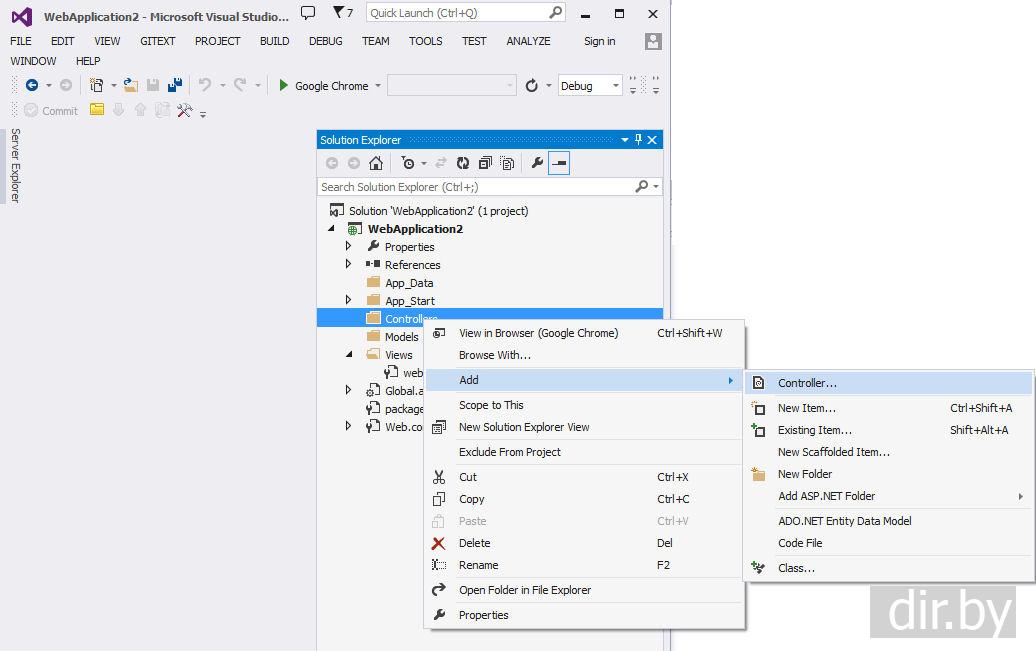Collapse the WebApplication2 project node
The width and height of the screenshot is (1036, 651).
332,229
